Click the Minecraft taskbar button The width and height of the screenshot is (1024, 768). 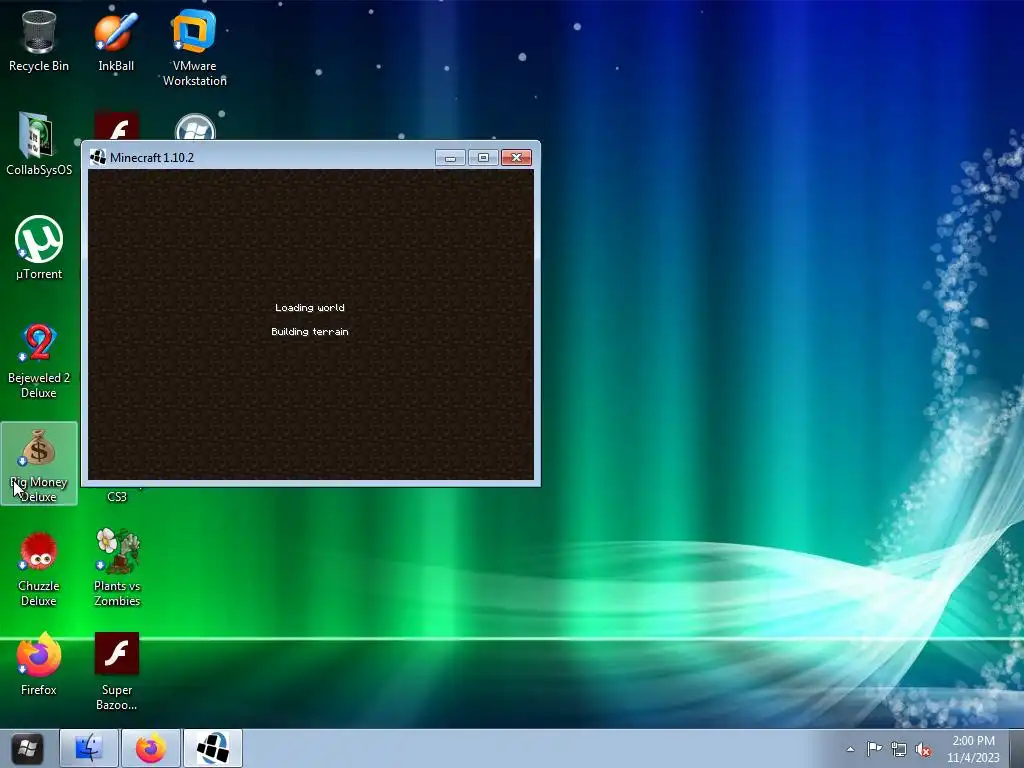[x=213, y=748]
